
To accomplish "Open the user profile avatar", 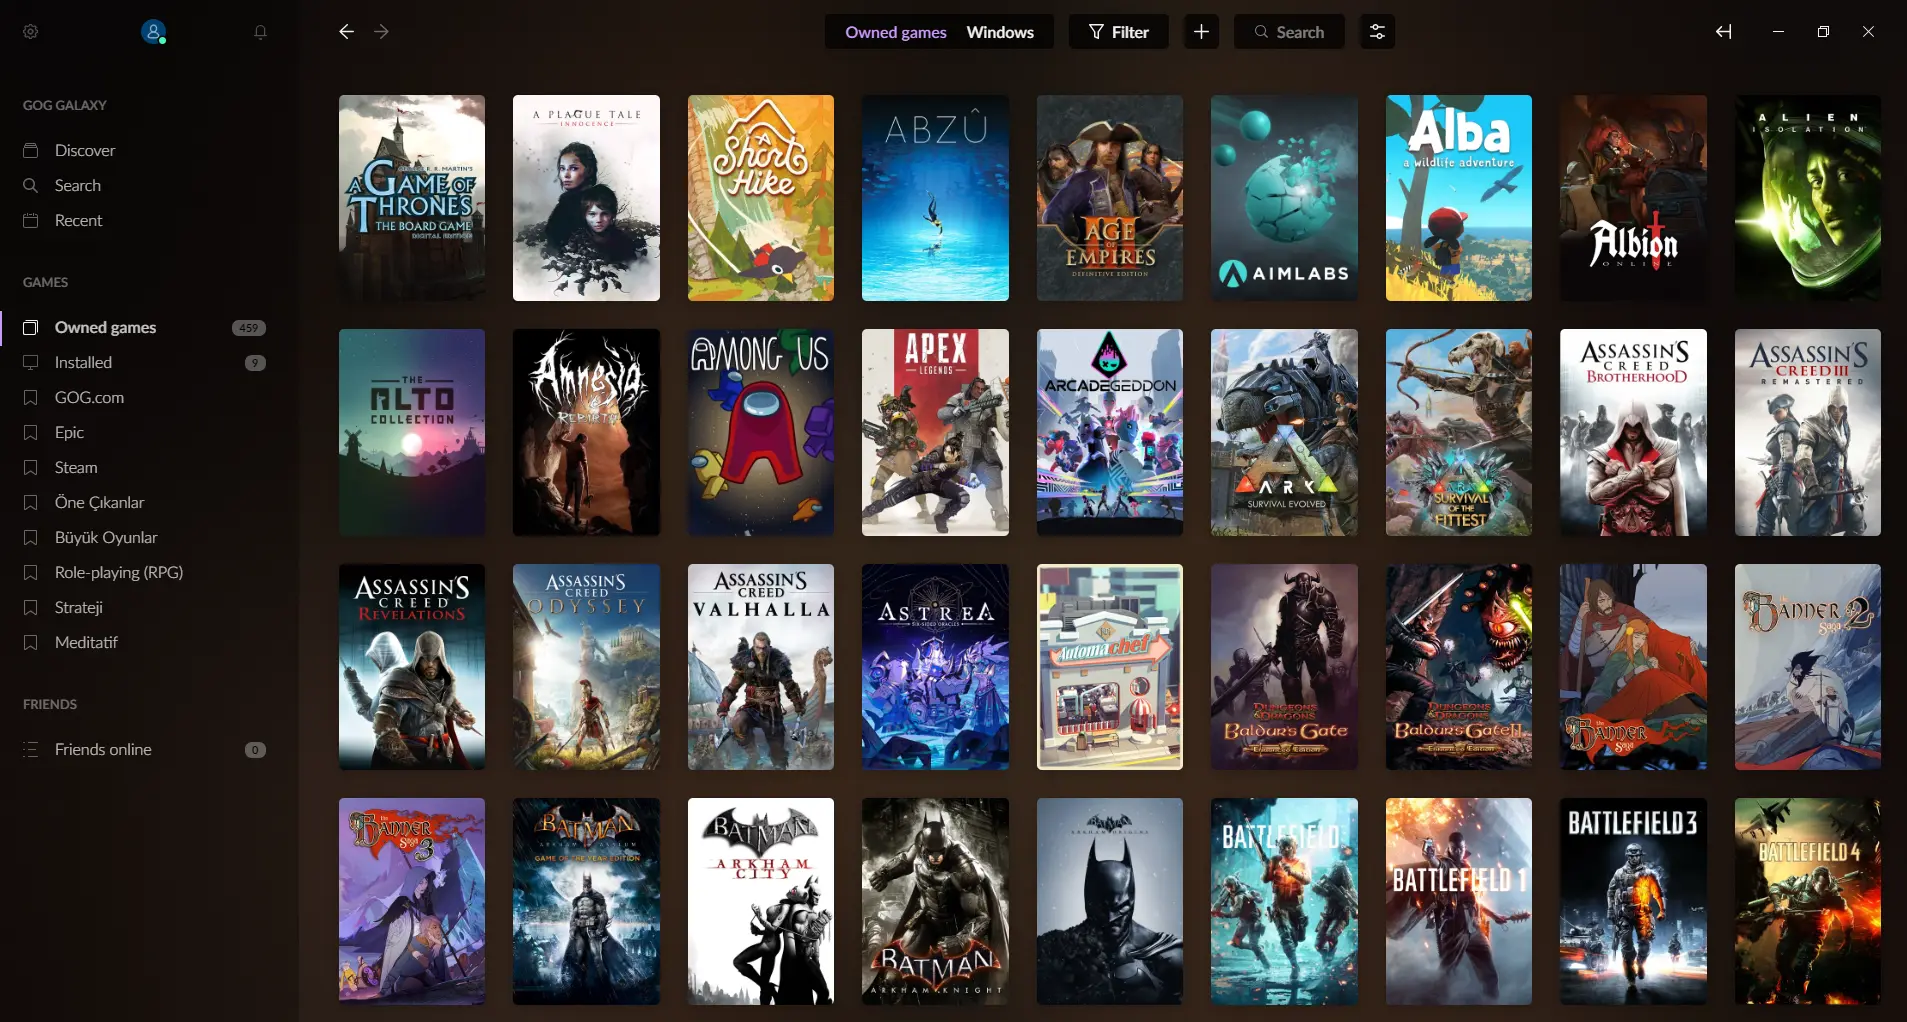I will point(153,32).
